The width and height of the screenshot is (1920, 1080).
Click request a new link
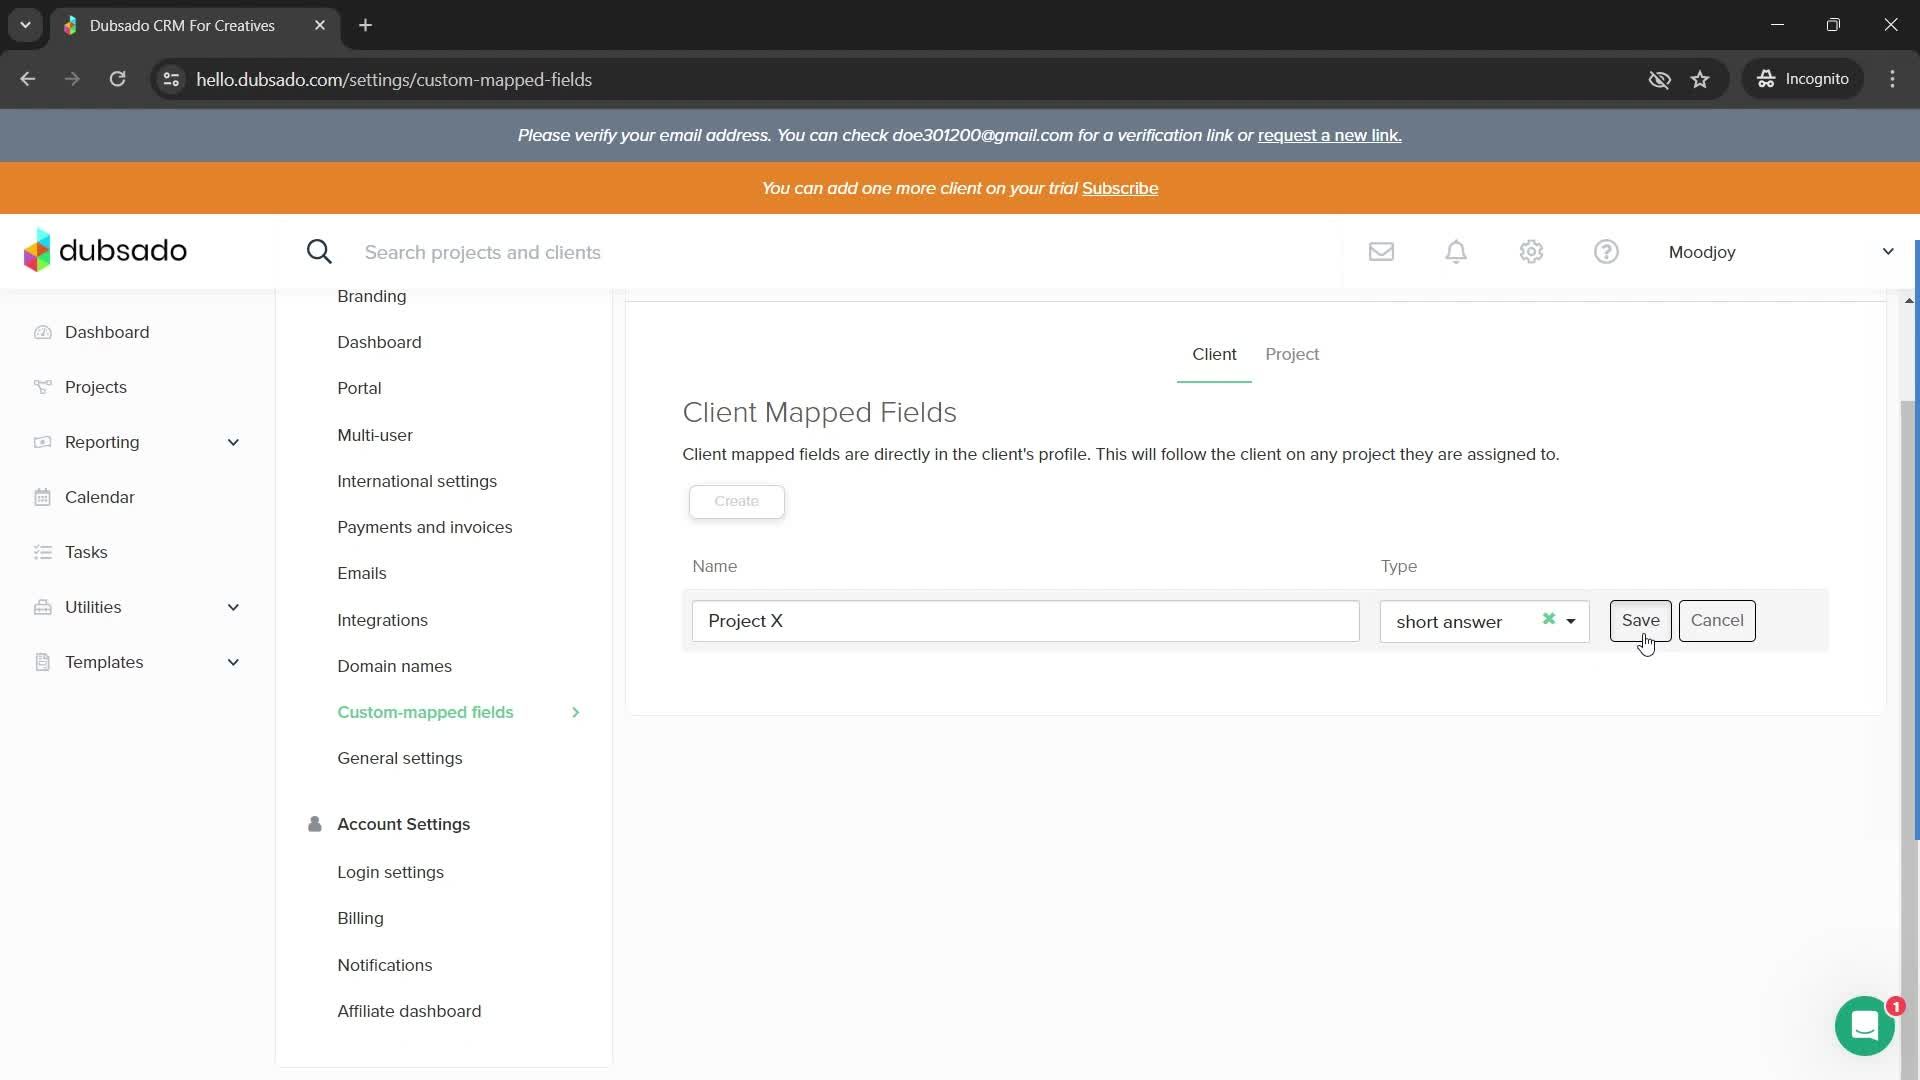1329,135
